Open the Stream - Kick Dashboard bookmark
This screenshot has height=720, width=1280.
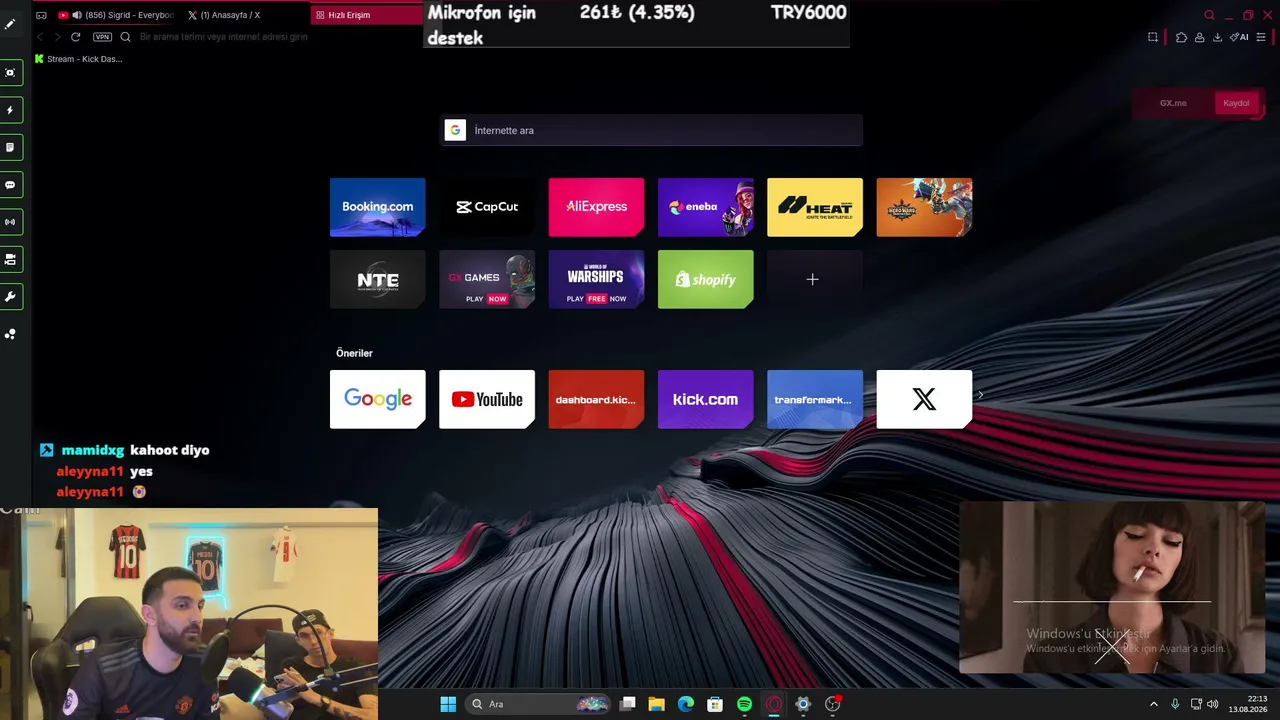click(x=78, y=59)
